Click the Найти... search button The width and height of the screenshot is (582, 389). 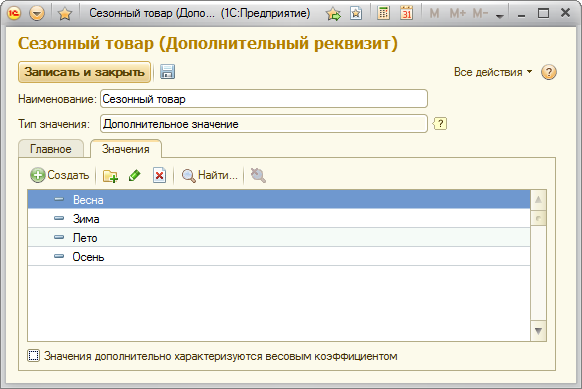(209, 175)
